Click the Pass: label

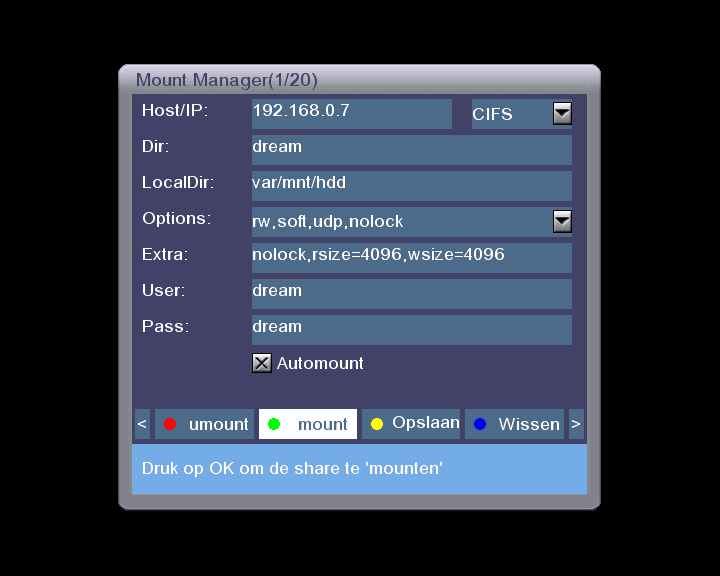166,327
